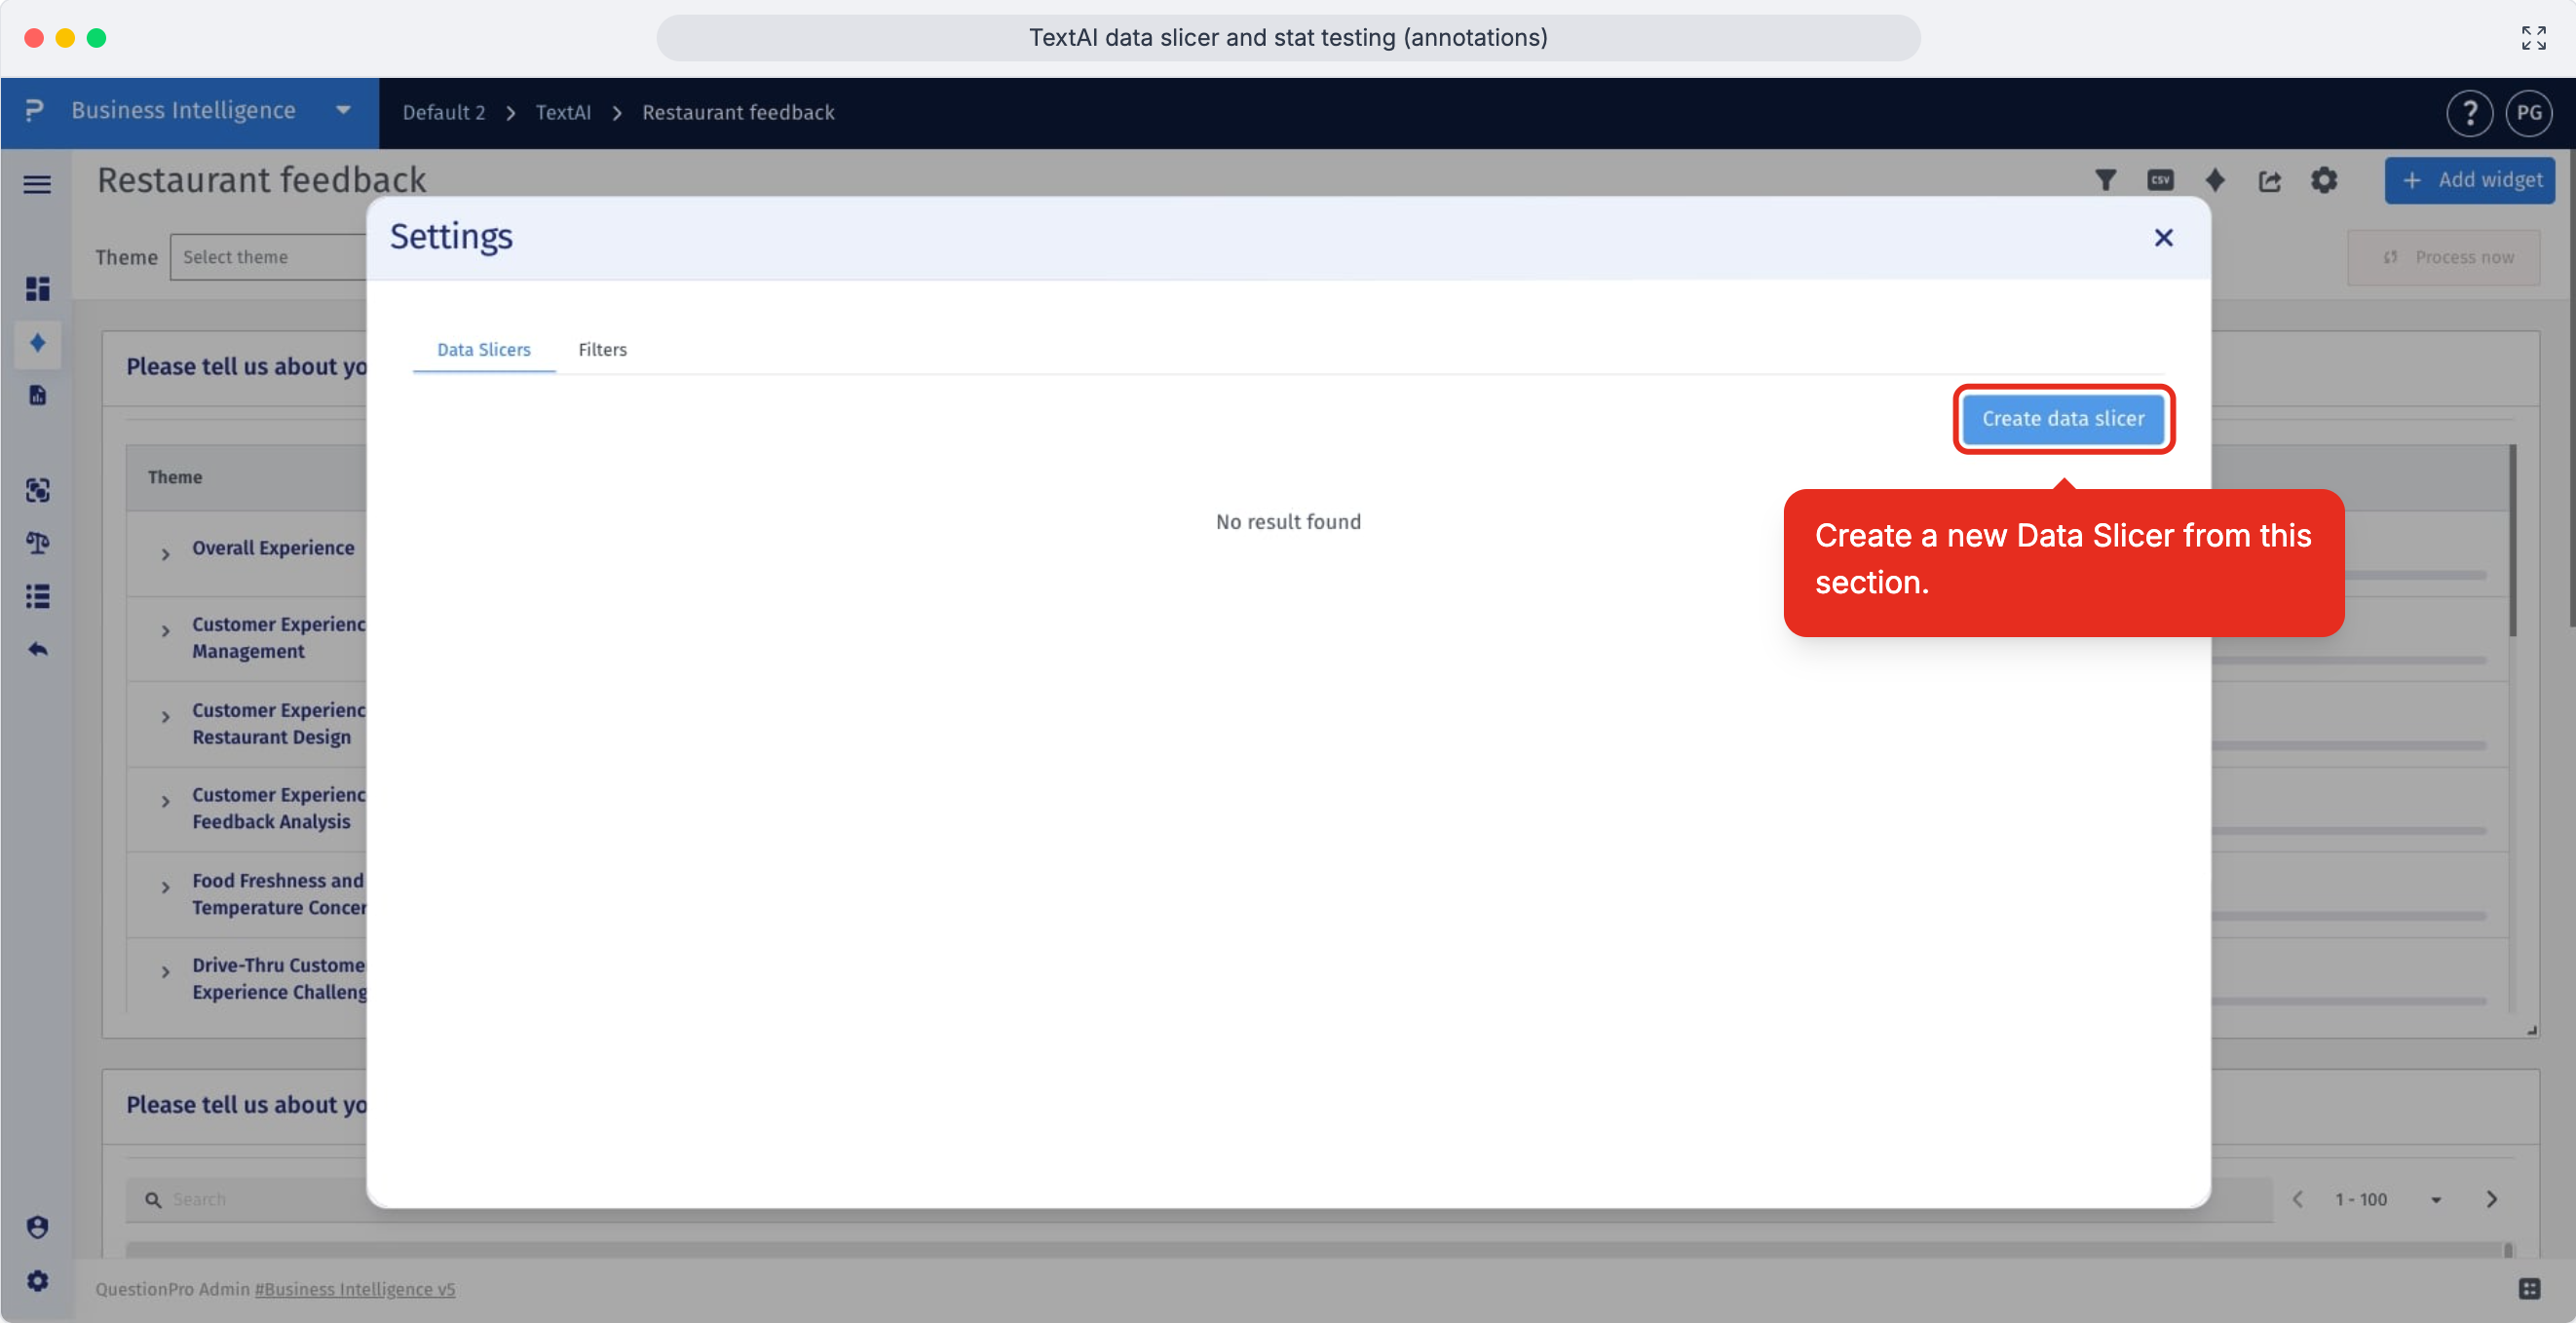Open the dashboard grid icon in sidebar
Screen dimensions: 2576x1323
tap(37, 288)
